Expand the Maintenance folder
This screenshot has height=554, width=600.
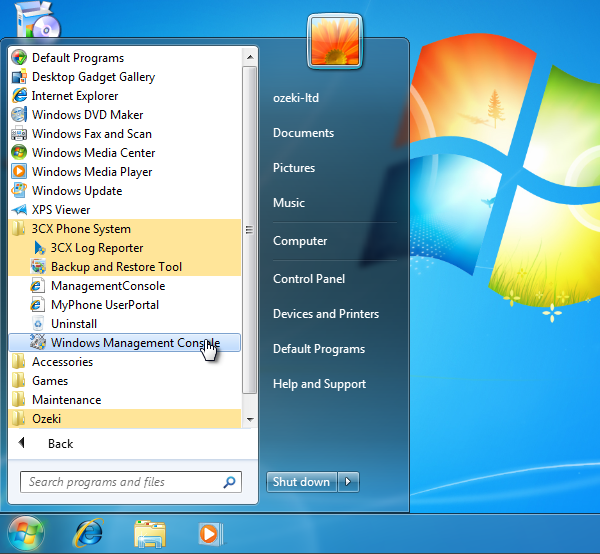coord(124,399)
